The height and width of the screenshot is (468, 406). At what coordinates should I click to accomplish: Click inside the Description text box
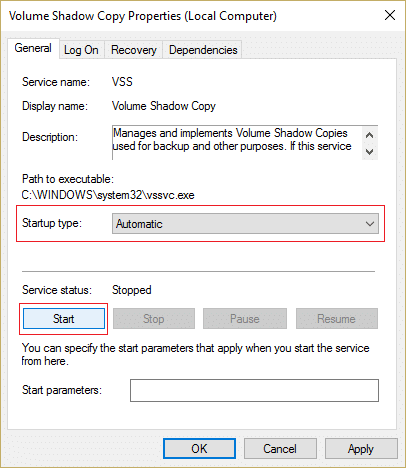point(237,143)
